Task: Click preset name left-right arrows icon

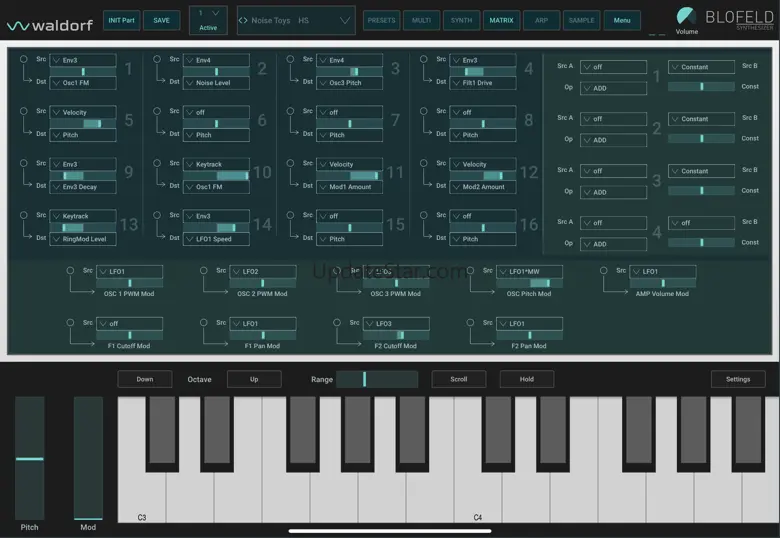Action: [x=243, y=20]
